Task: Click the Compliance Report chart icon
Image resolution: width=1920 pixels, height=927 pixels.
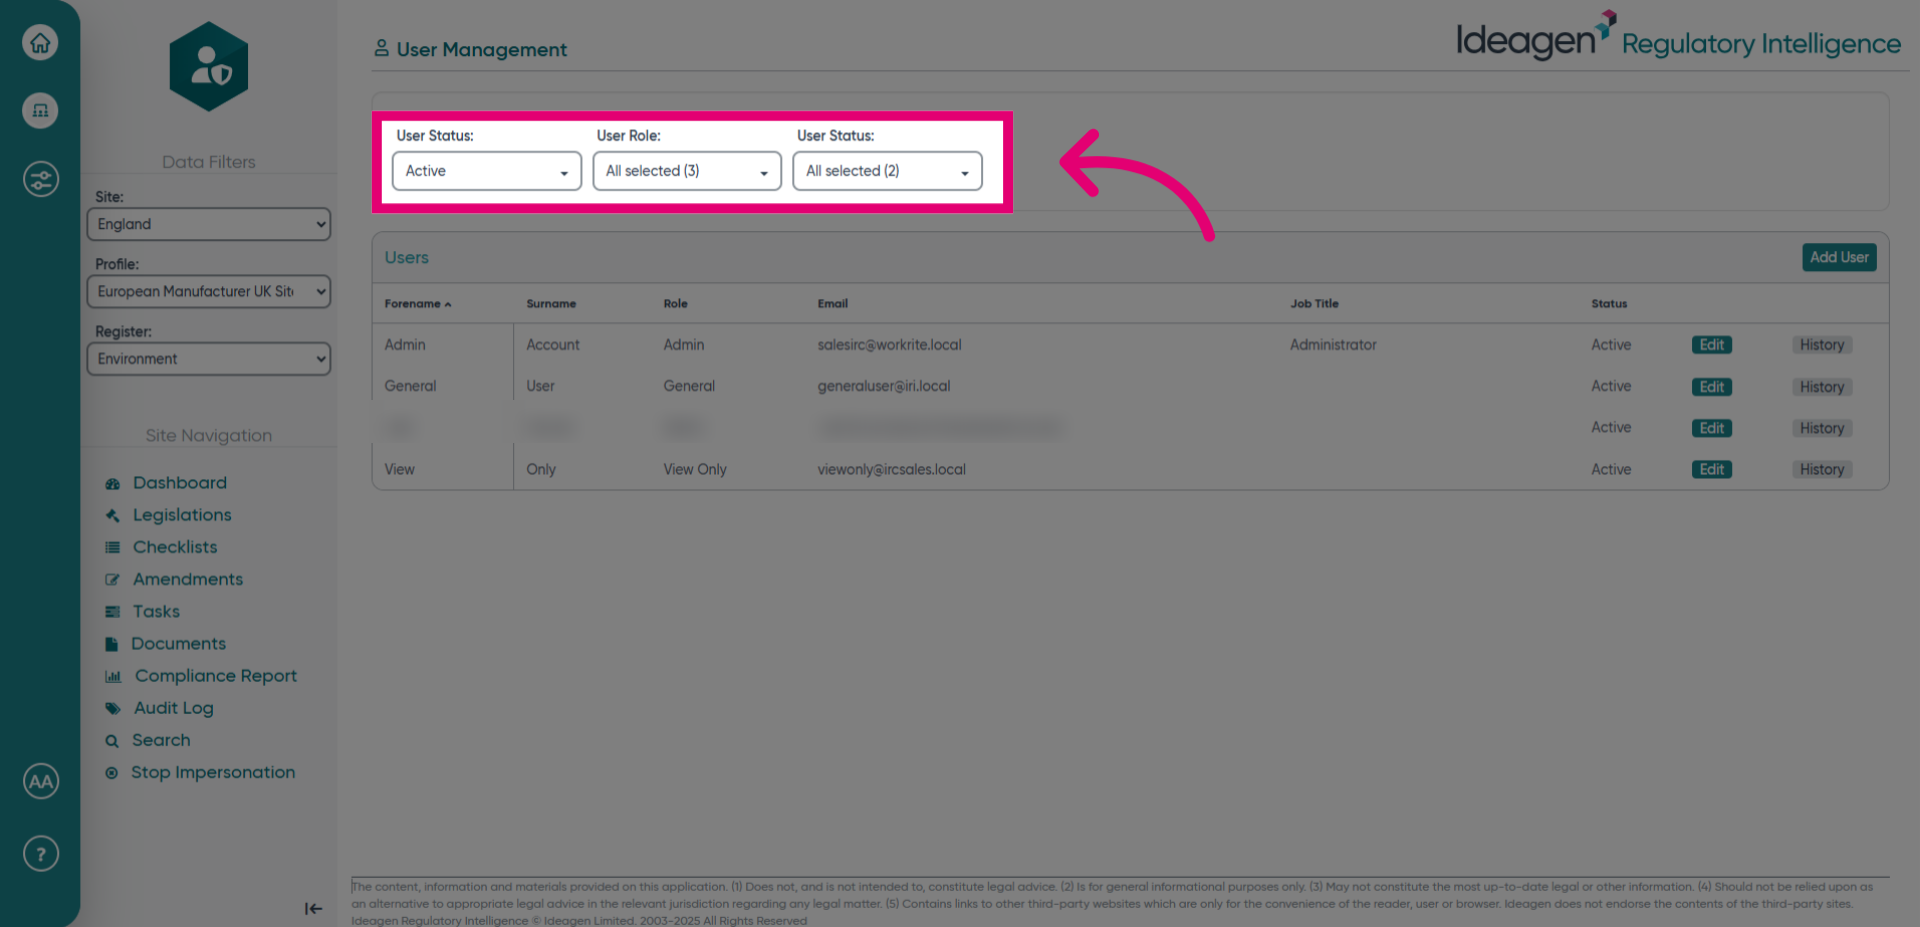Action: tap(113, 676)
